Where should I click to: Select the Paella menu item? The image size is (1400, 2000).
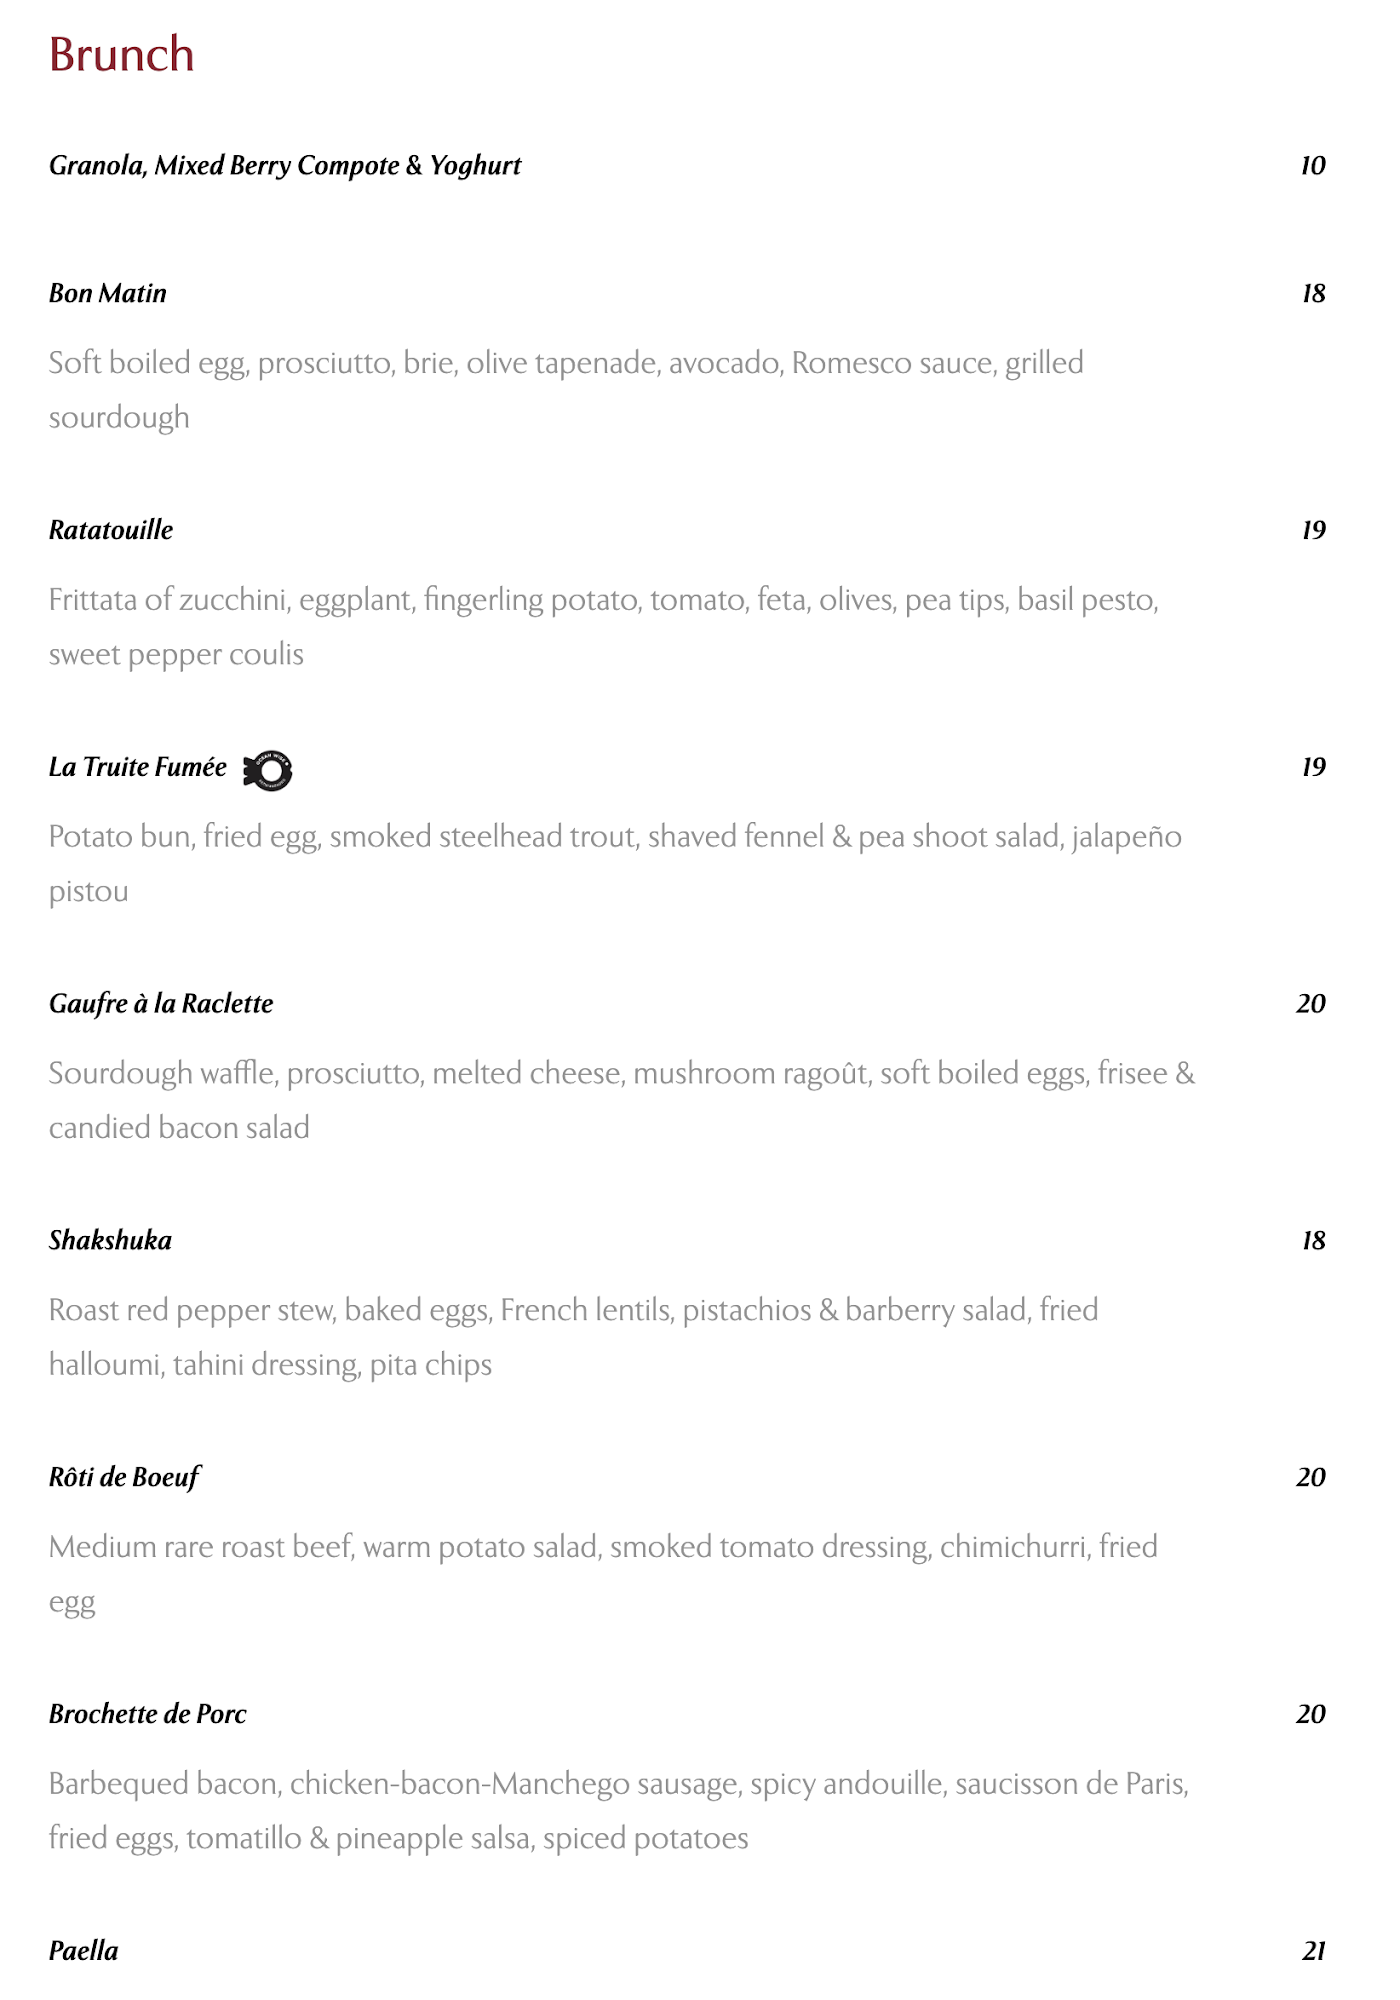pyautogui.click(x=84, y=1951)
